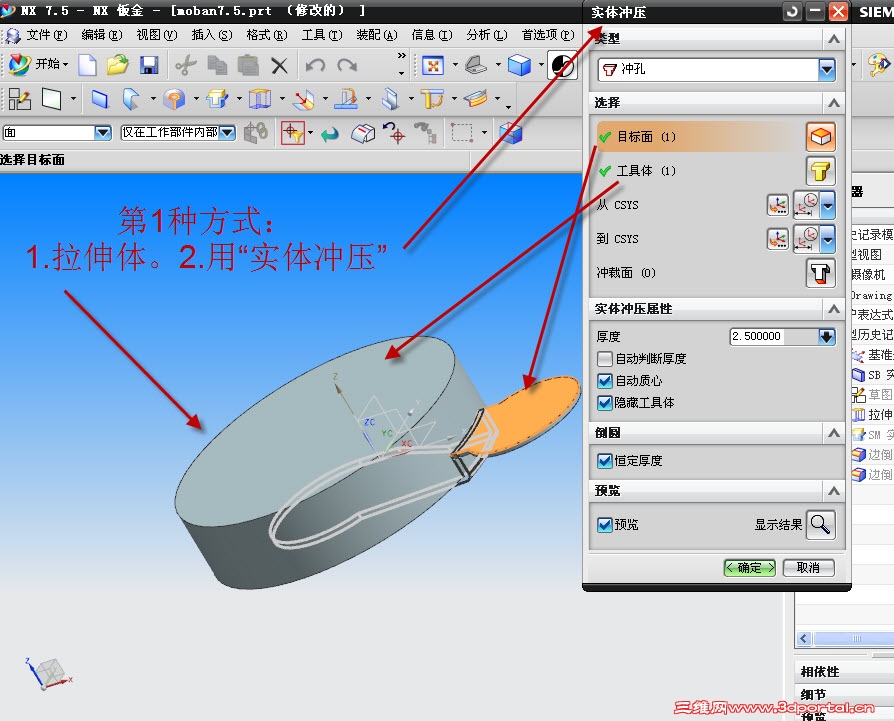Image resolution: width=894 pixels, height=721 pixels.
Task: Click the Copy icon
Action: [x=217, y=66]
